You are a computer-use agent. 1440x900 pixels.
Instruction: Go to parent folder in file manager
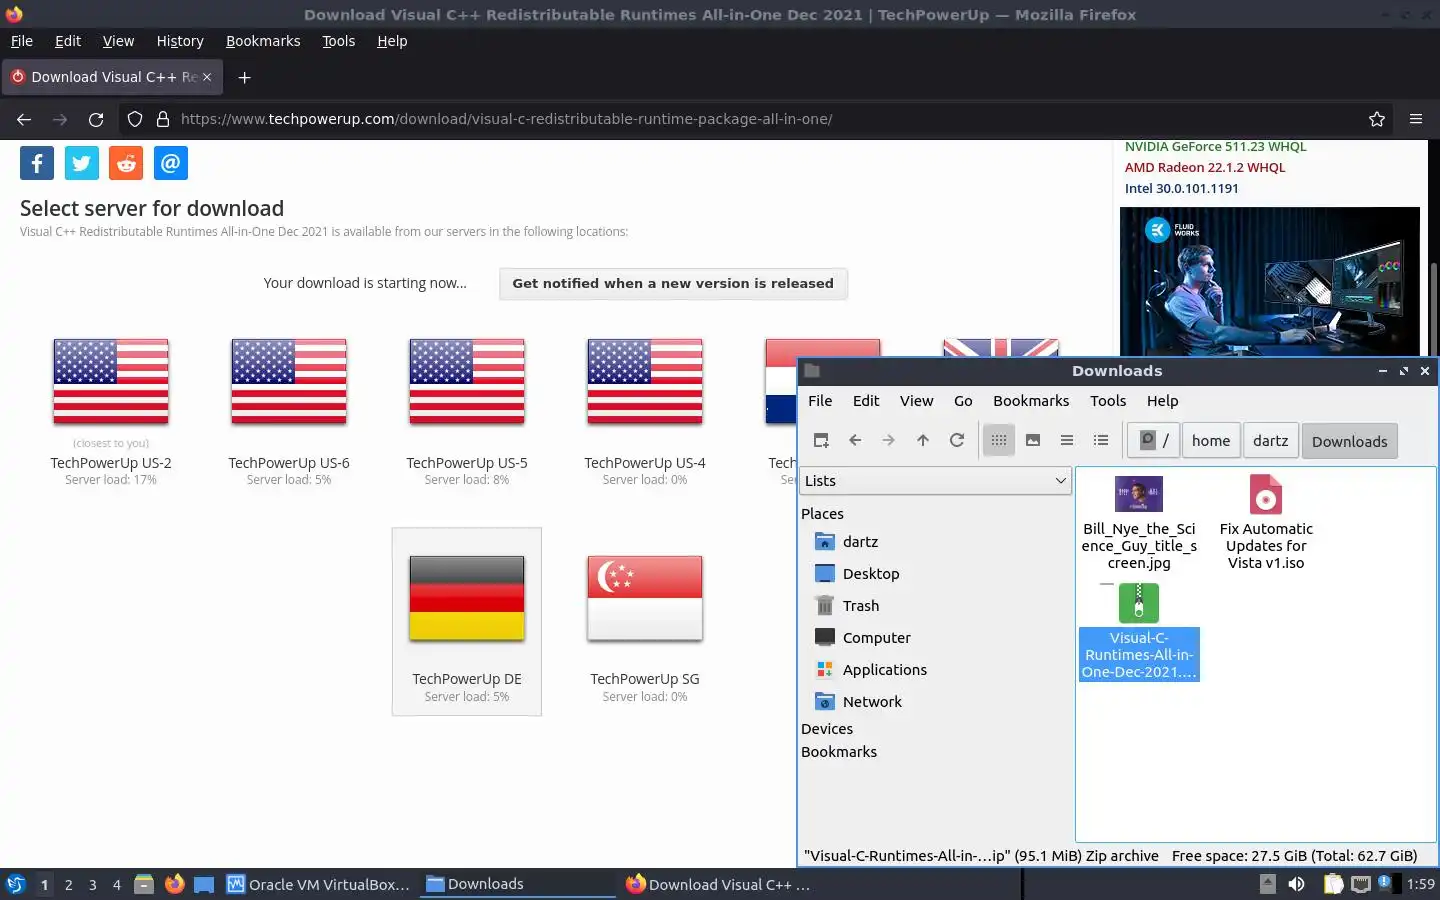[x=923, y=440]
